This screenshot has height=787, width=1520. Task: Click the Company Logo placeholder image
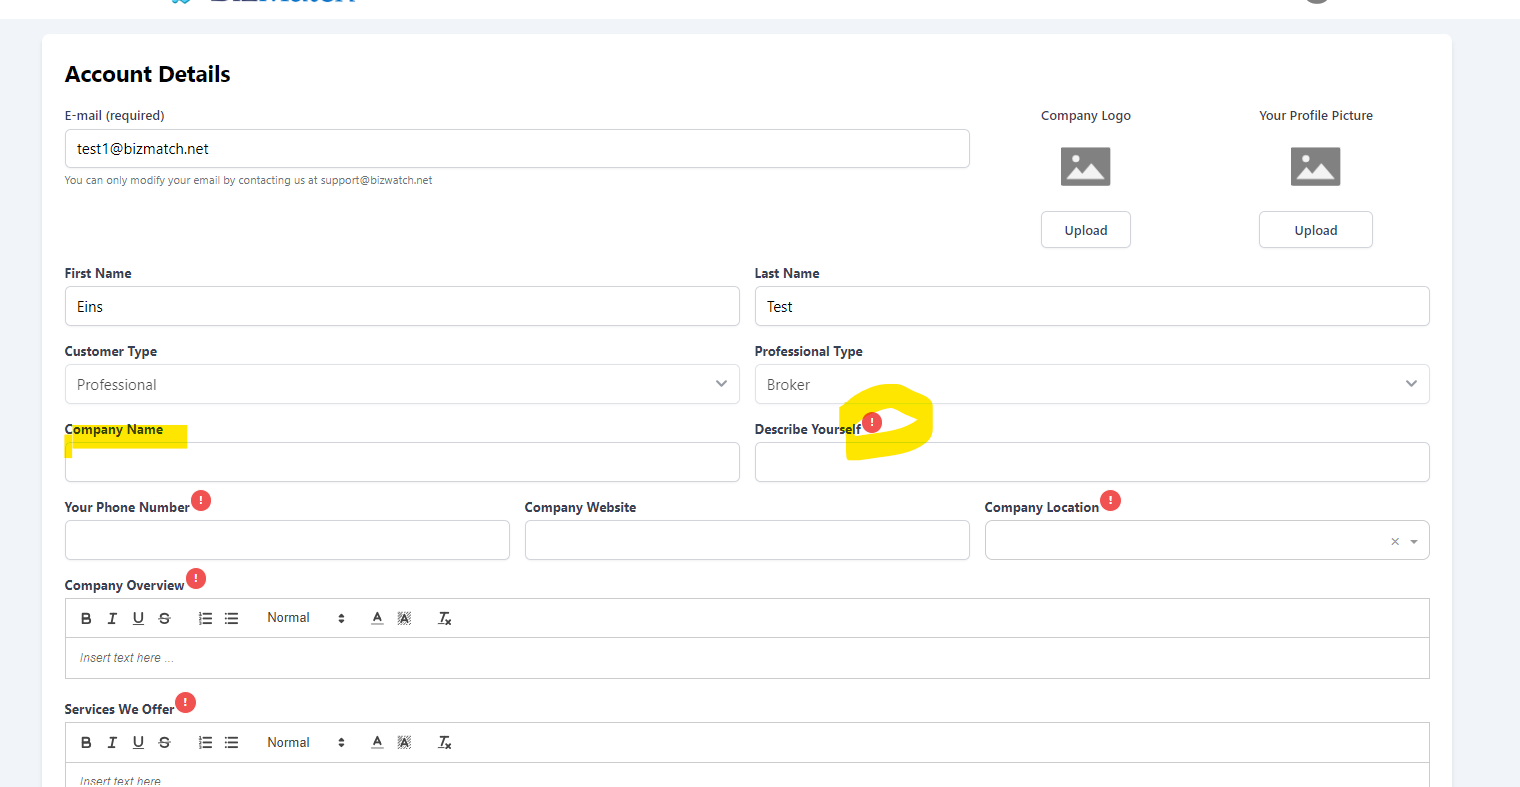click(1085, 167)
